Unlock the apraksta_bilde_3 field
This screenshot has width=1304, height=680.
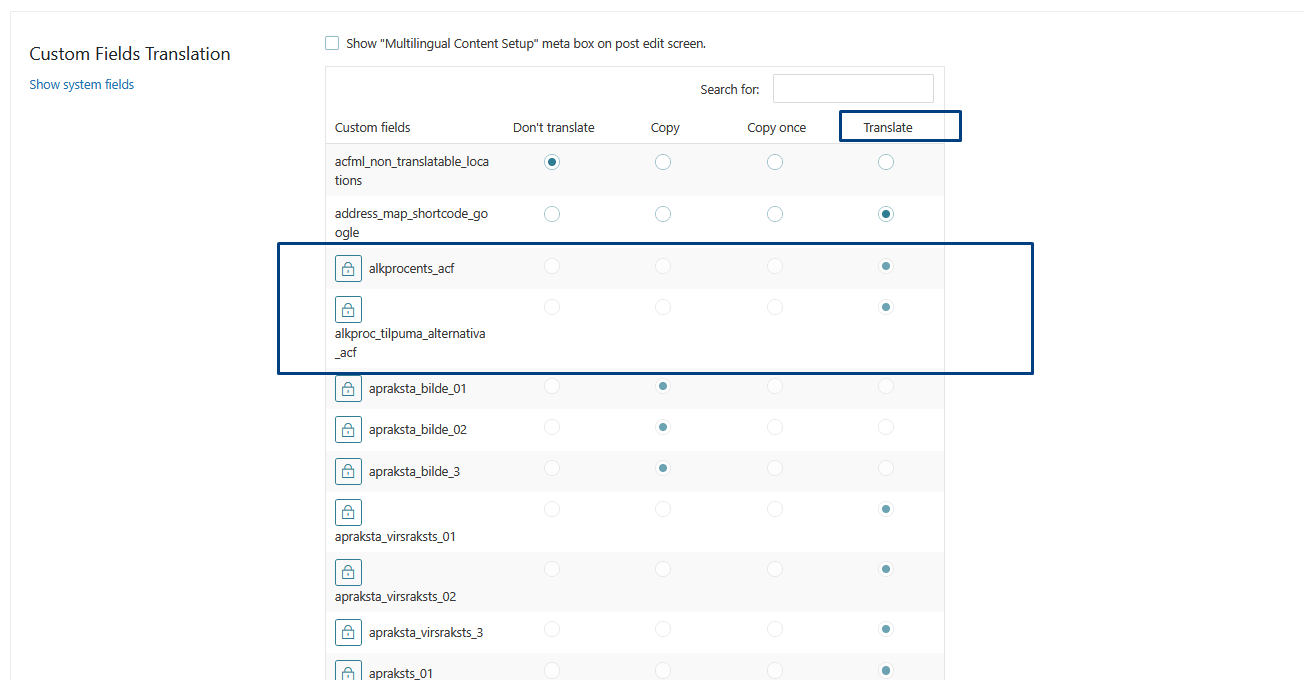348,471
